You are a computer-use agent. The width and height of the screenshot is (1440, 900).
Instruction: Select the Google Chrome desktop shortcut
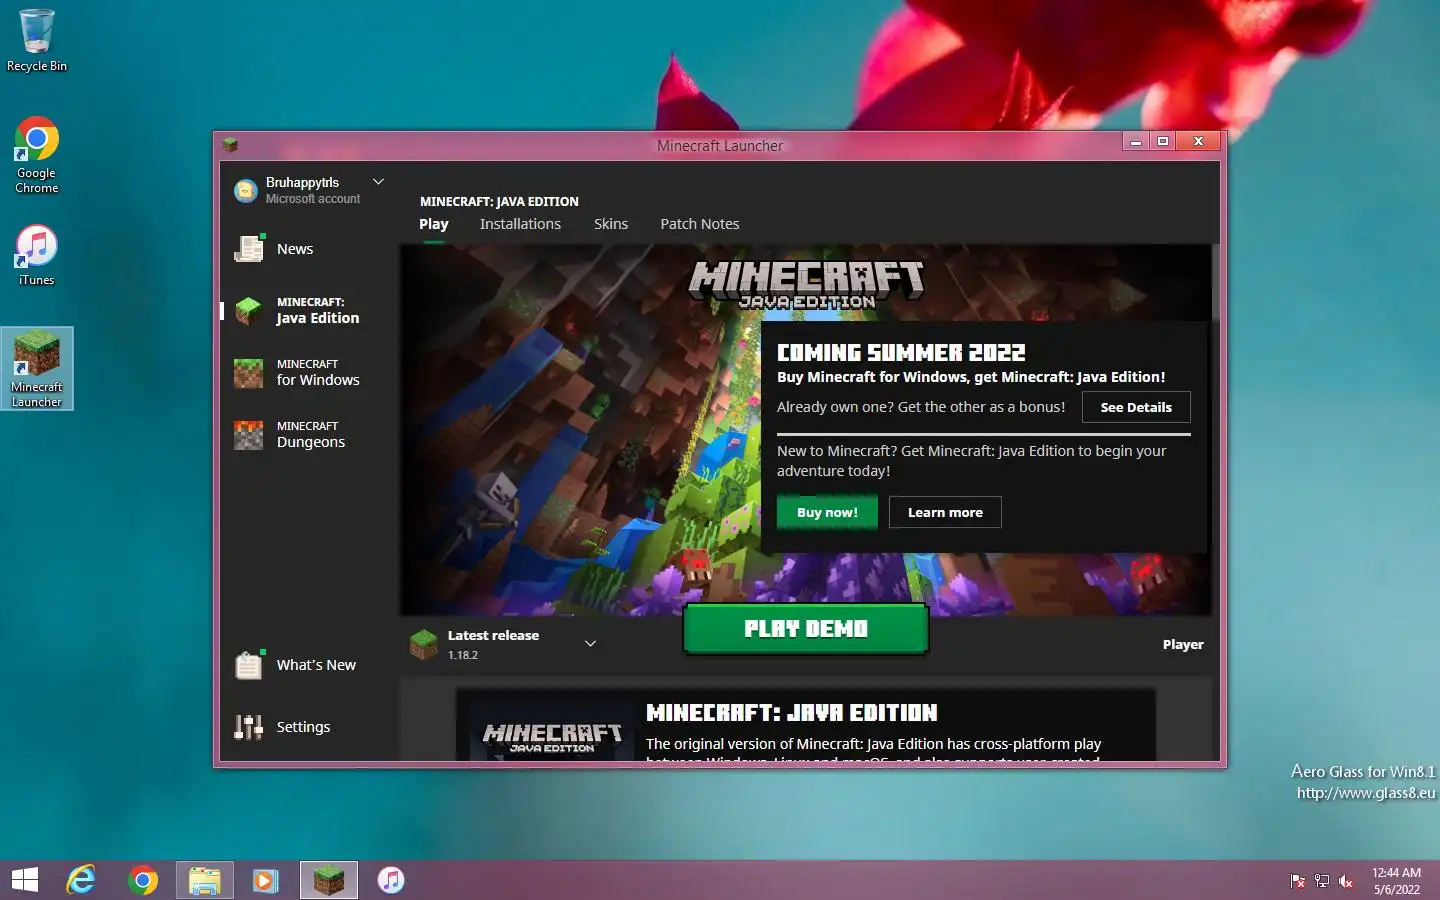pos(37,155)
